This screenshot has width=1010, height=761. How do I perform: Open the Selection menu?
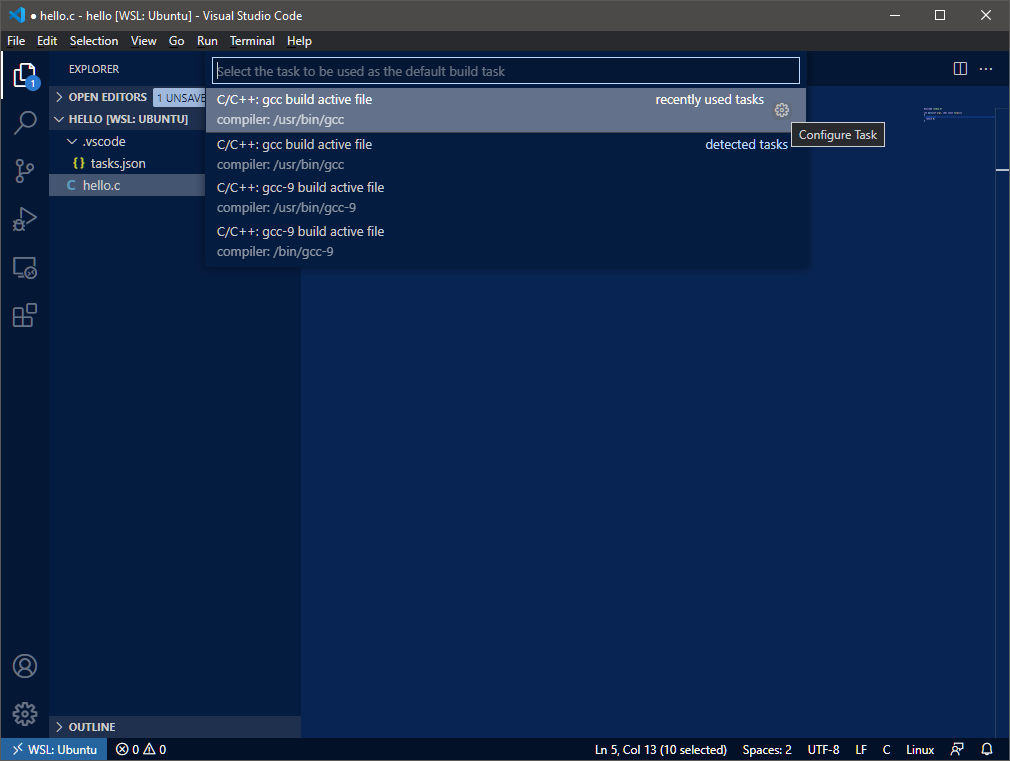pos(94,41)
